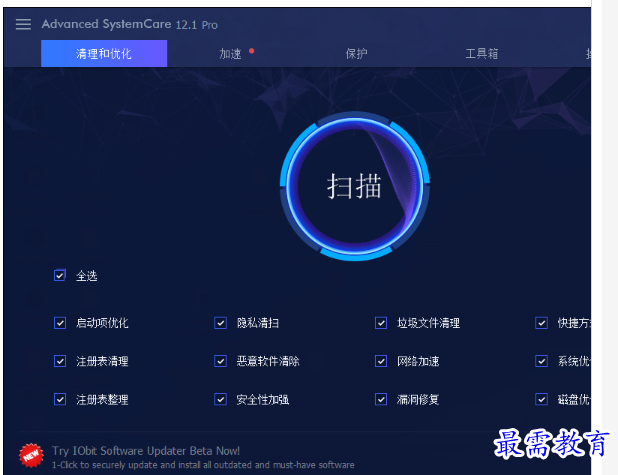Click the 1-Click to securely update description text
Screen dimensions: 618x475
tap(203, 465)
